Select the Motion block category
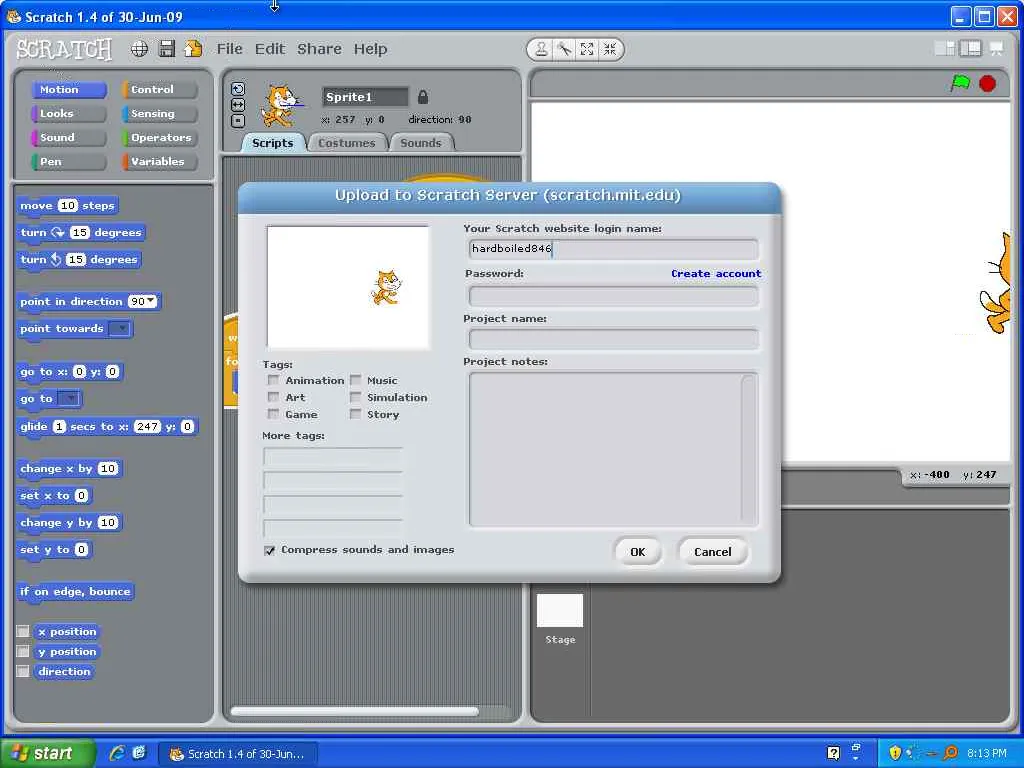This screenshot has width=1024, height=768. tap(69, 89)
